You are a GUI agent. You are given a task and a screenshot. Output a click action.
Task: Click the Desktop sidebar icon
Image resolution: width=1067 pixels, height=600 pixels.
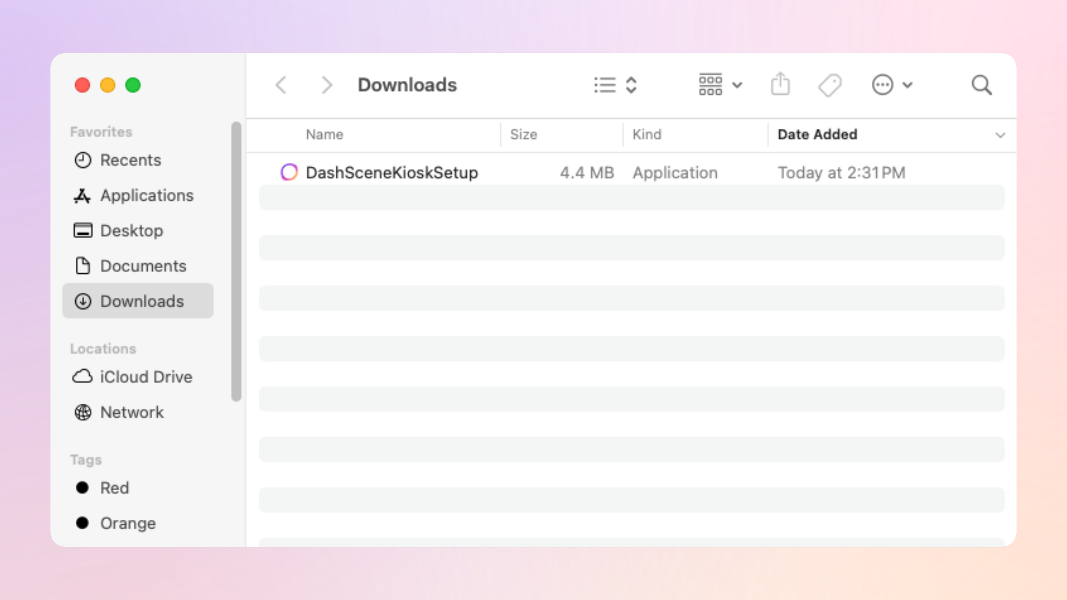pyautogui.click(x=83, y=231)
